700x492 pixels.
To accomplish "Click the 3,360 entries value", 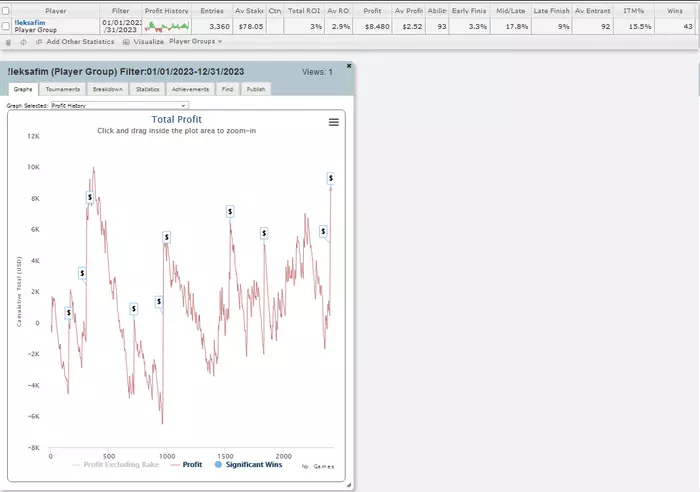I will (220, 27).
